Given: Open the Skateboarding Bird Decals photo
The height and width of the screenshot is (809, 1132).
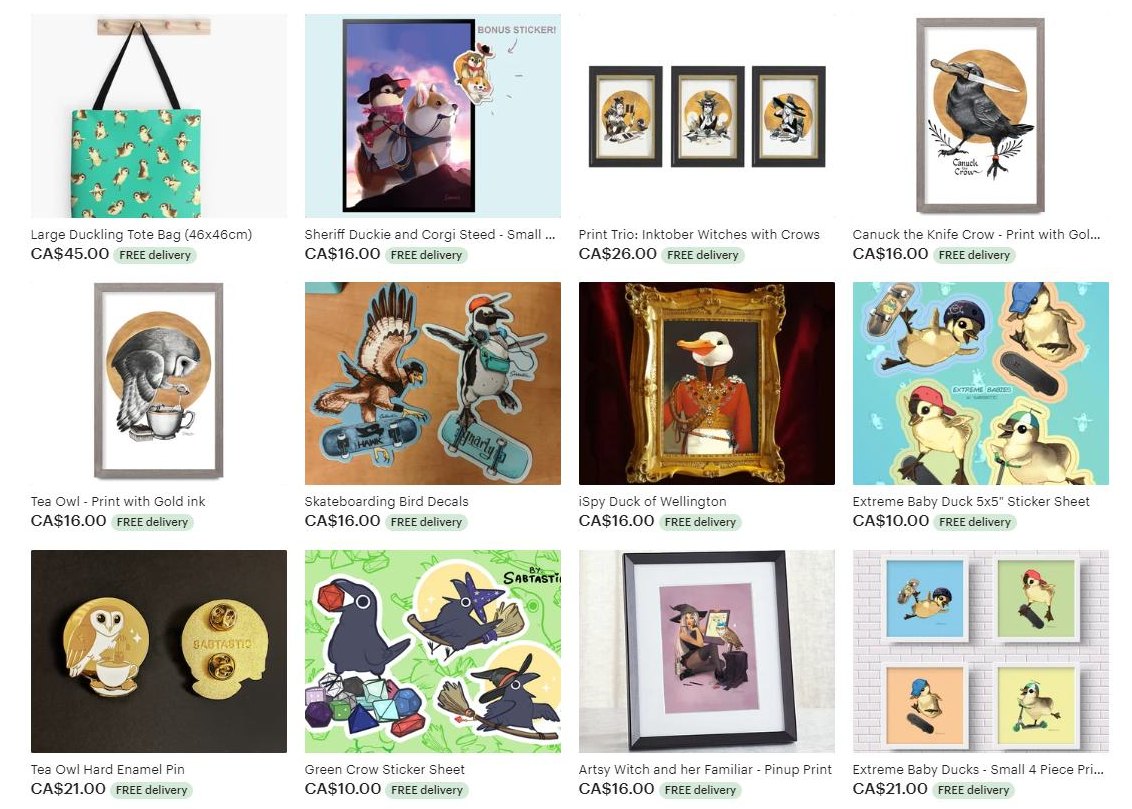Looking at the screenshot, I should pos(432,383).
